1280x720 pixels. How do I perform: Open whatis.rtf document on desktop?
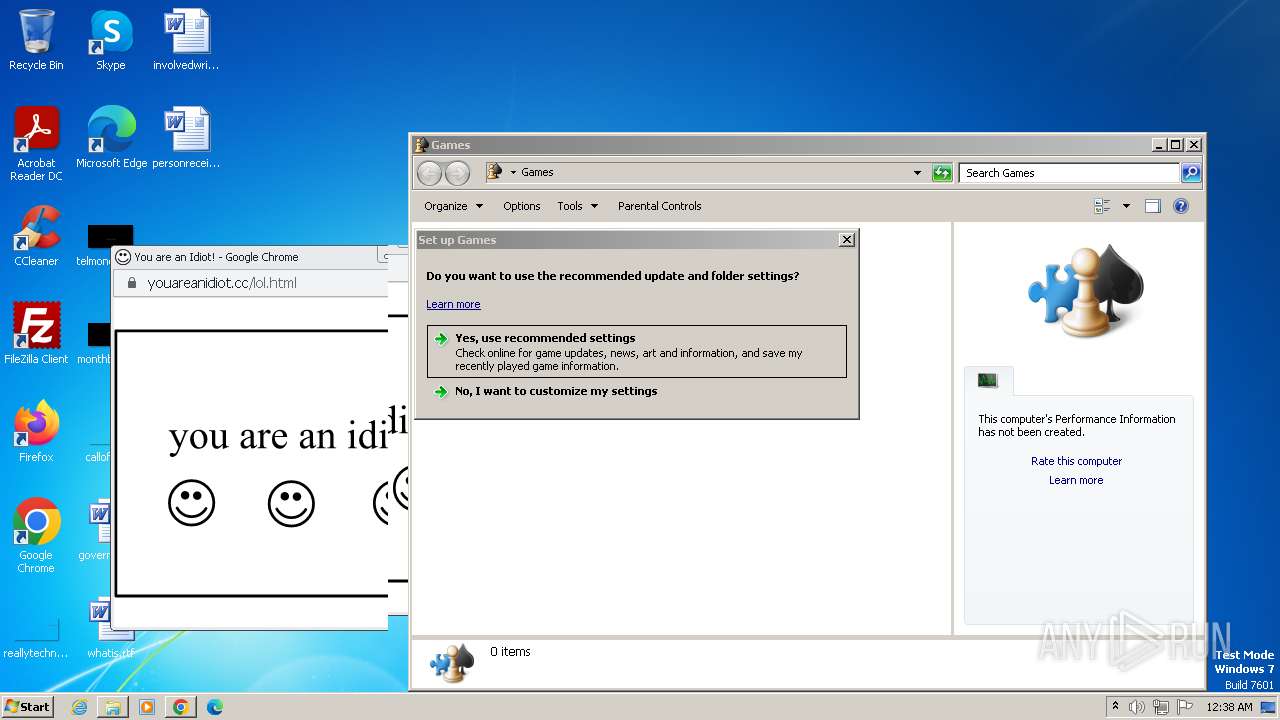(x=110, y=628)
